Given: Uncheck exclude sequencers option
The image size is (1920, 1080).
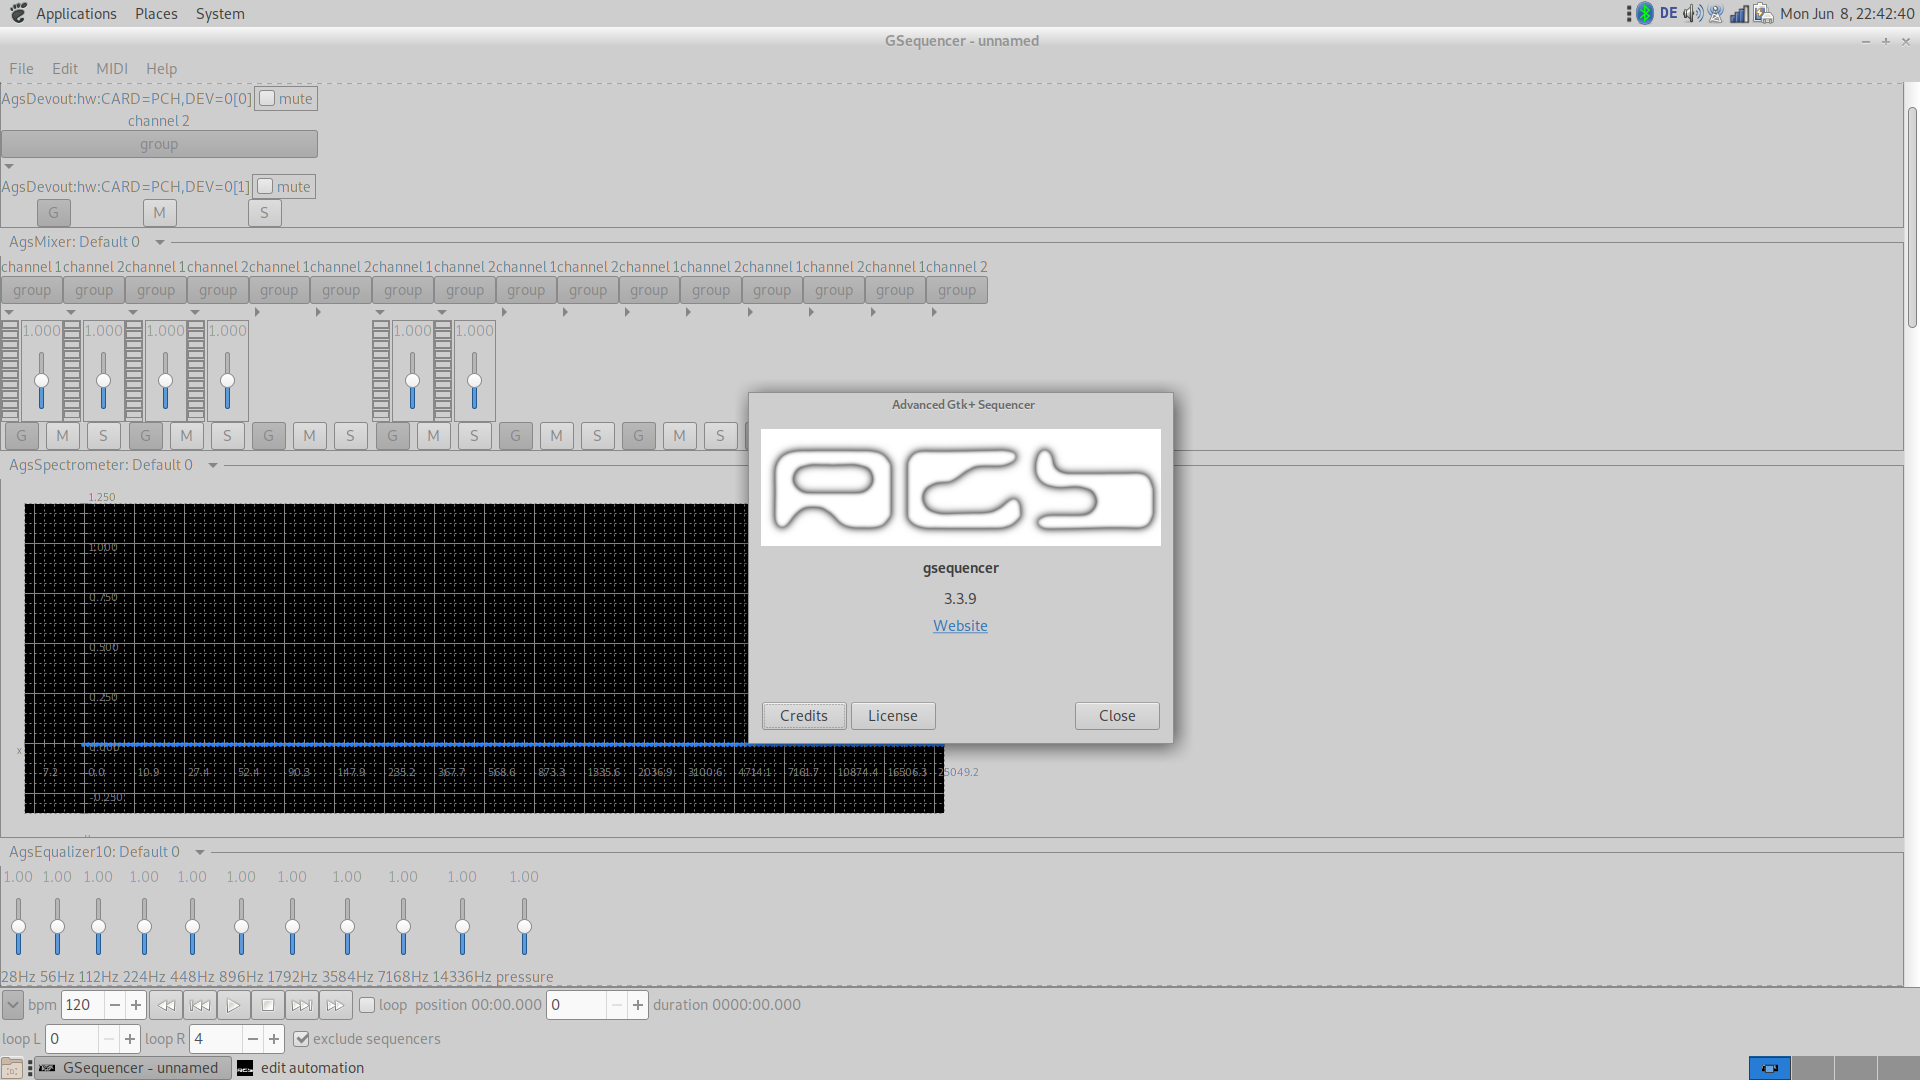Looking at the screenshot, I should pos(301,1039).
